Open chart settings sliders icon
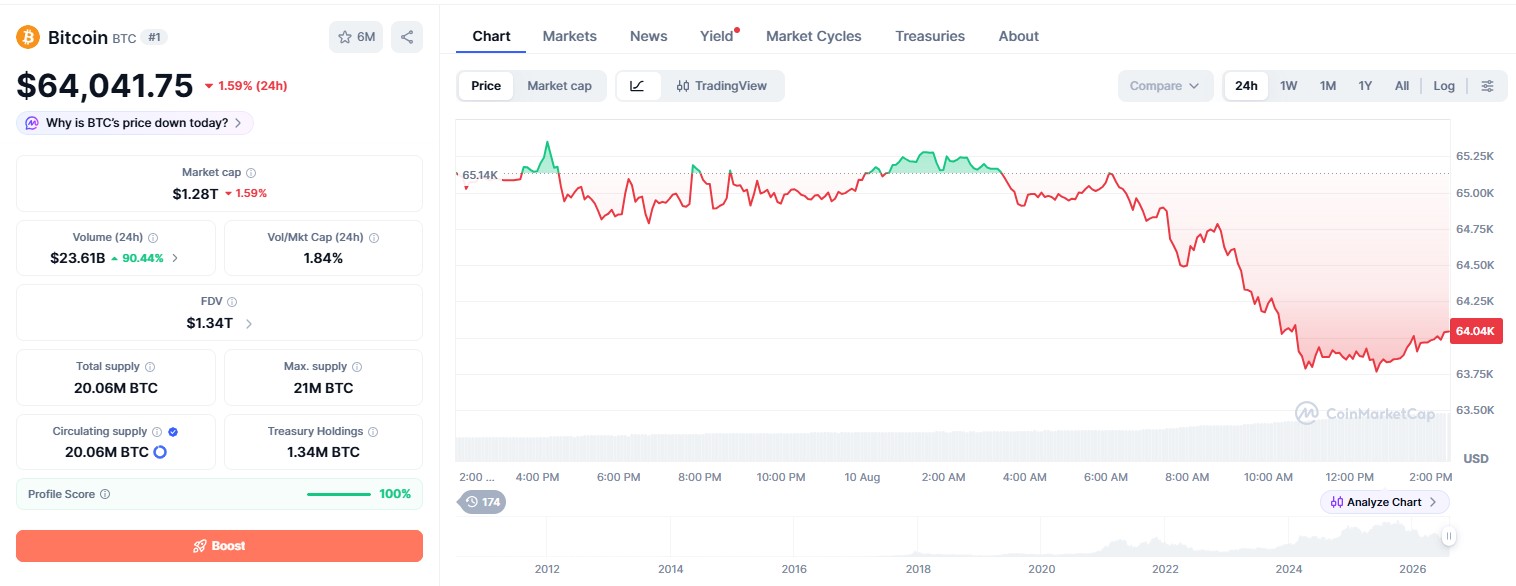 [1487, 86]
